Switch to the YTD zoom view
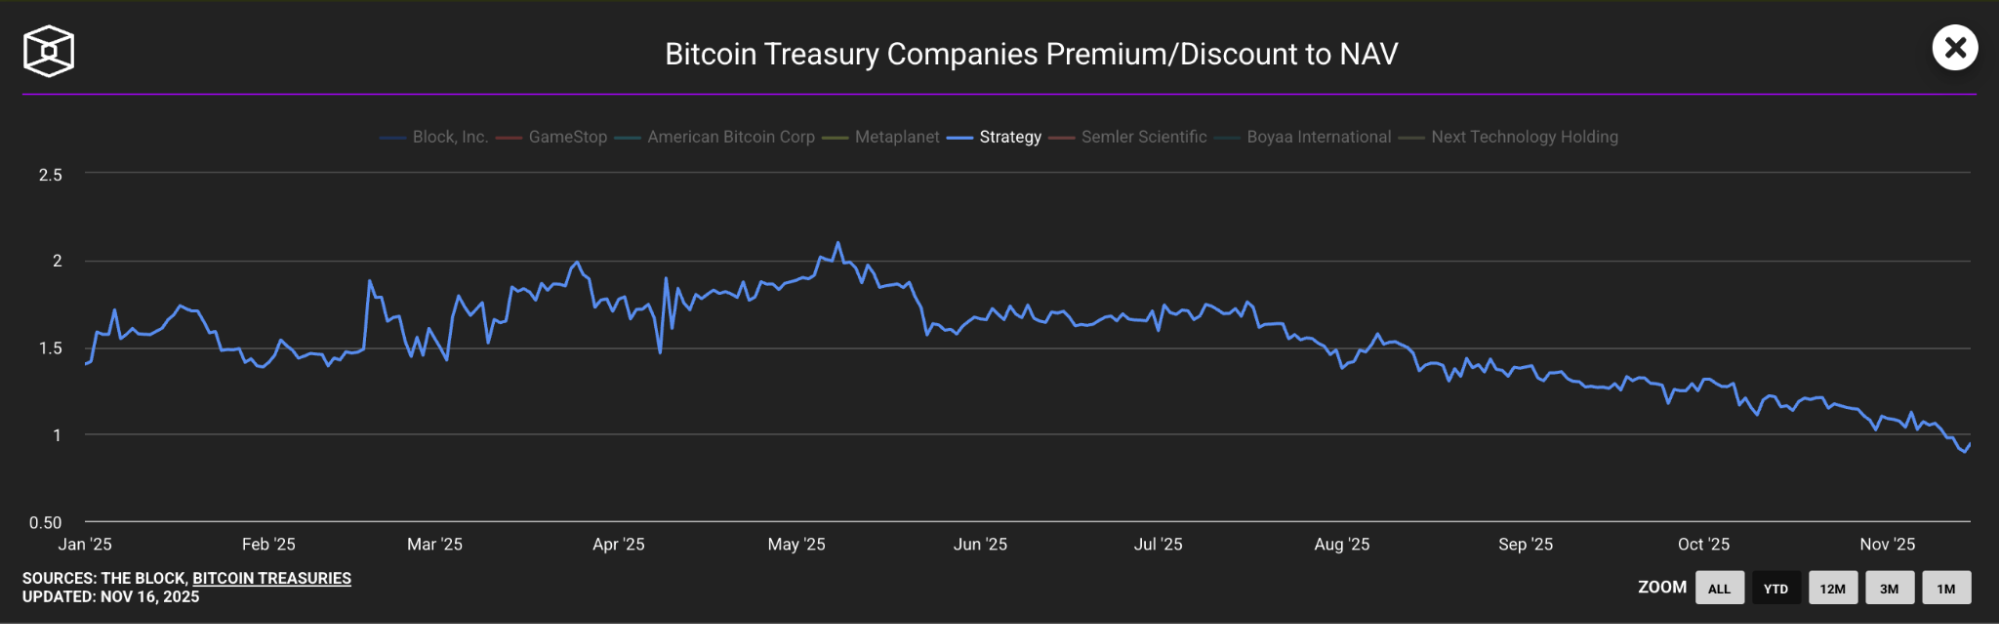The image size is (1999, 624). (x=1776, y=589)
